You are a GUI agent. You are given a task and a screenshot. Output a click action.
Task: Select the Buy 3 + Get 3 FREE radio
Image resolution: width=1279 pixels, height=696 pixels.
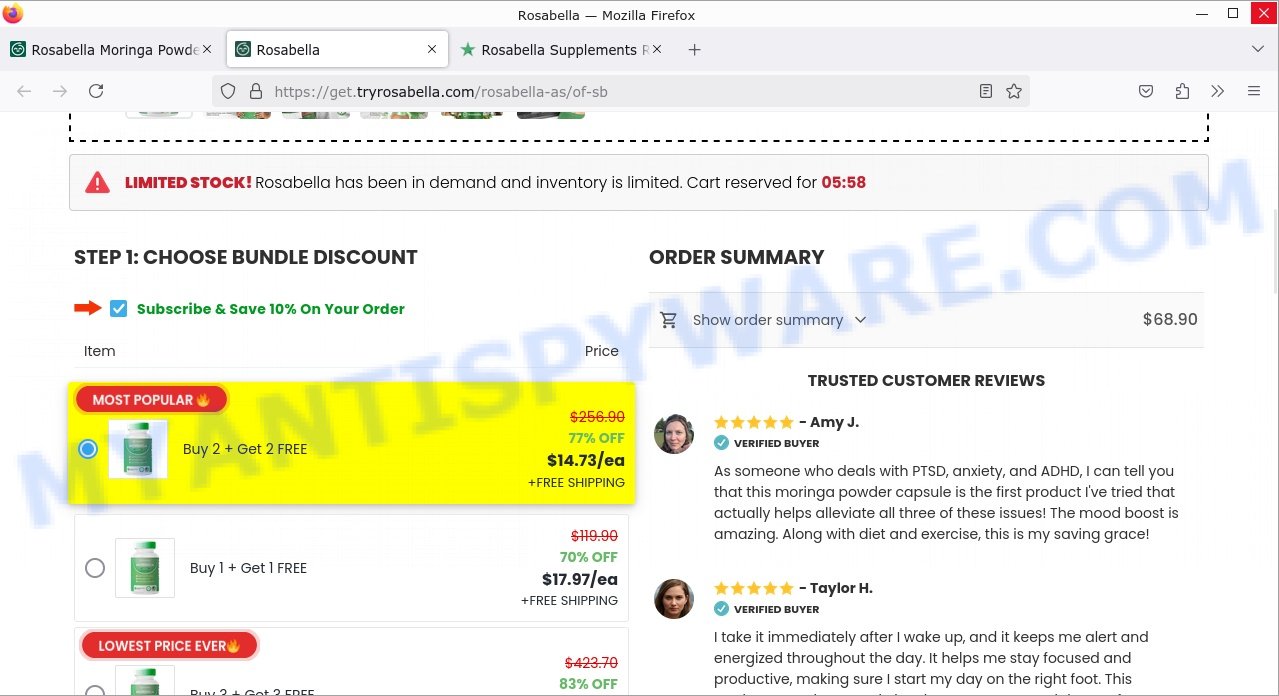95,690
